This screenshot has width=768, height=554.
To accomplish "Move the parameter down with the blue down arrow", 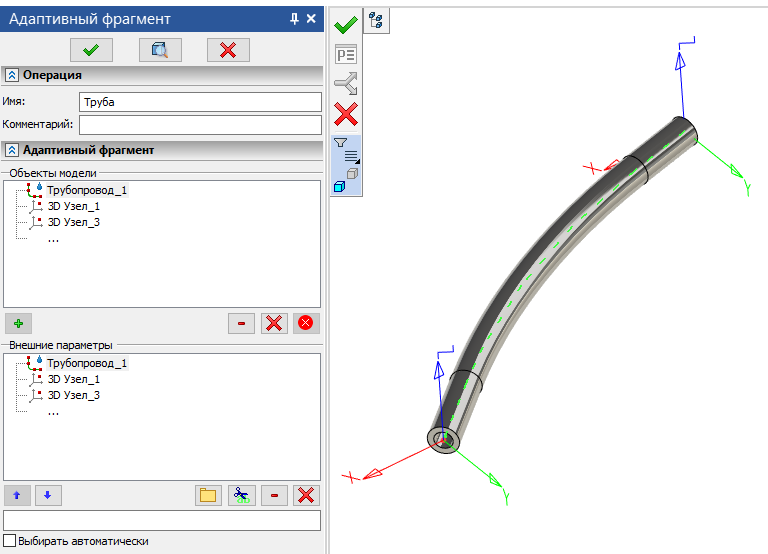I will coord(48,495).
